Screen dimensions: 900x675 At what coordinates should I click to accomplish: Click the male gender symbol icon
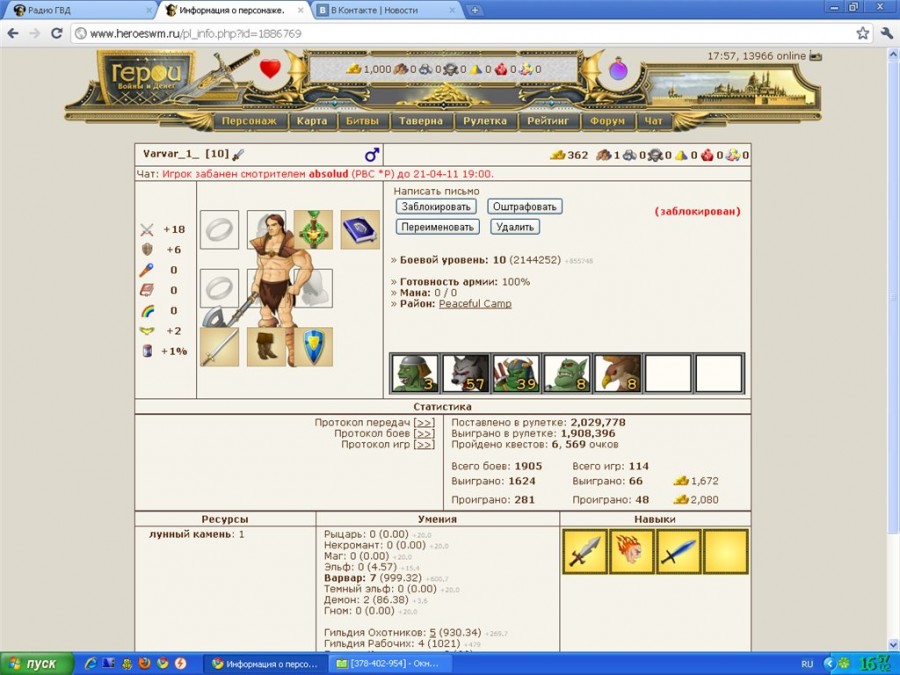click(372, 154)
